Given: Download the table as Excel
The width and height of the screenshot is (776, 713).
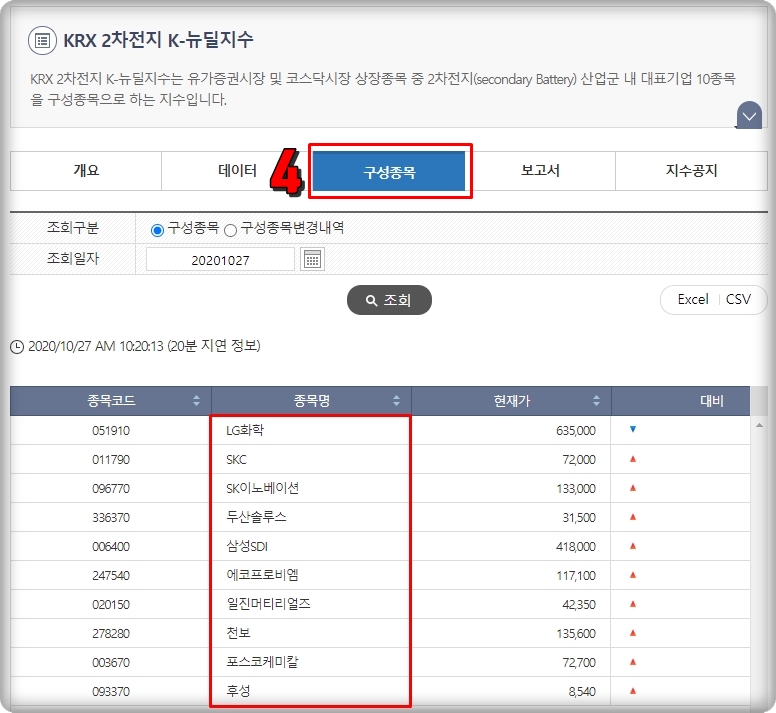Looking at the screenshot, I should coord(693,299).
